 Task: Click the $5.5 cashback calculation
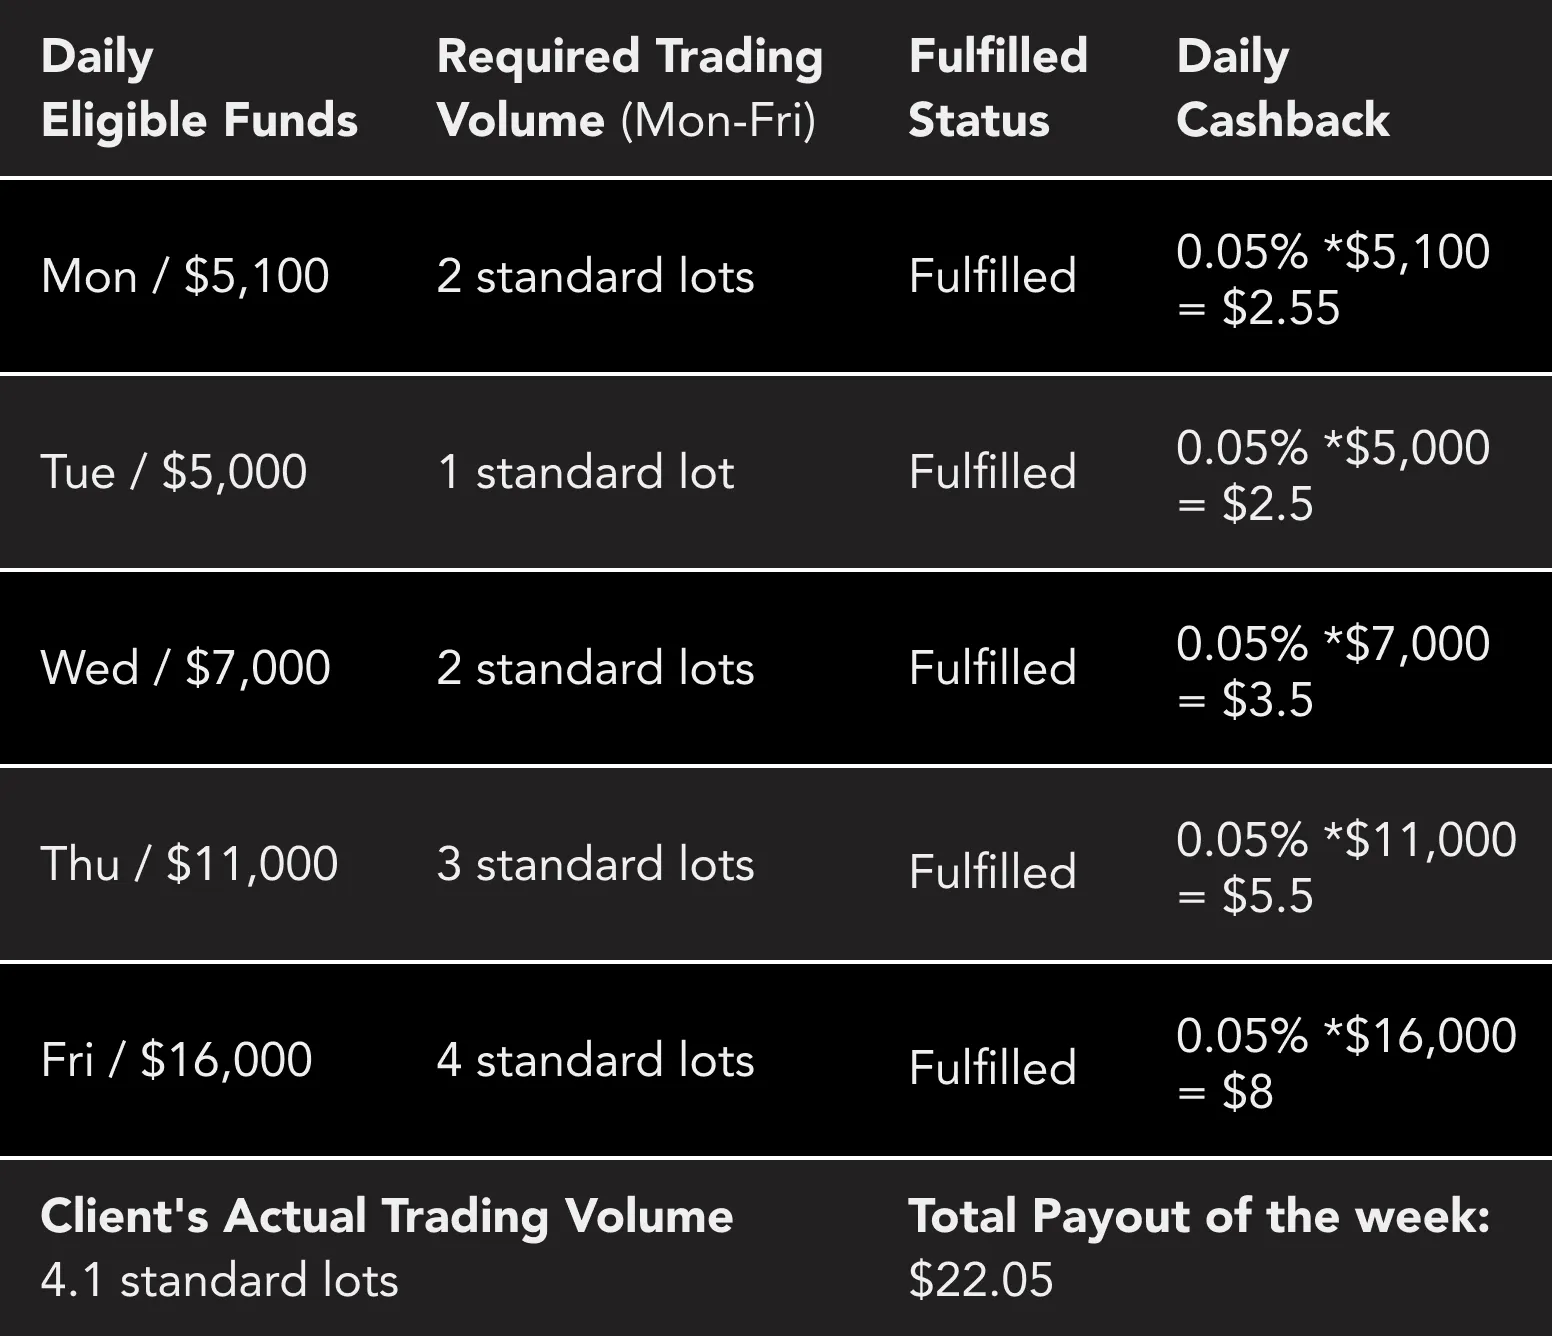click(1345, 867)
